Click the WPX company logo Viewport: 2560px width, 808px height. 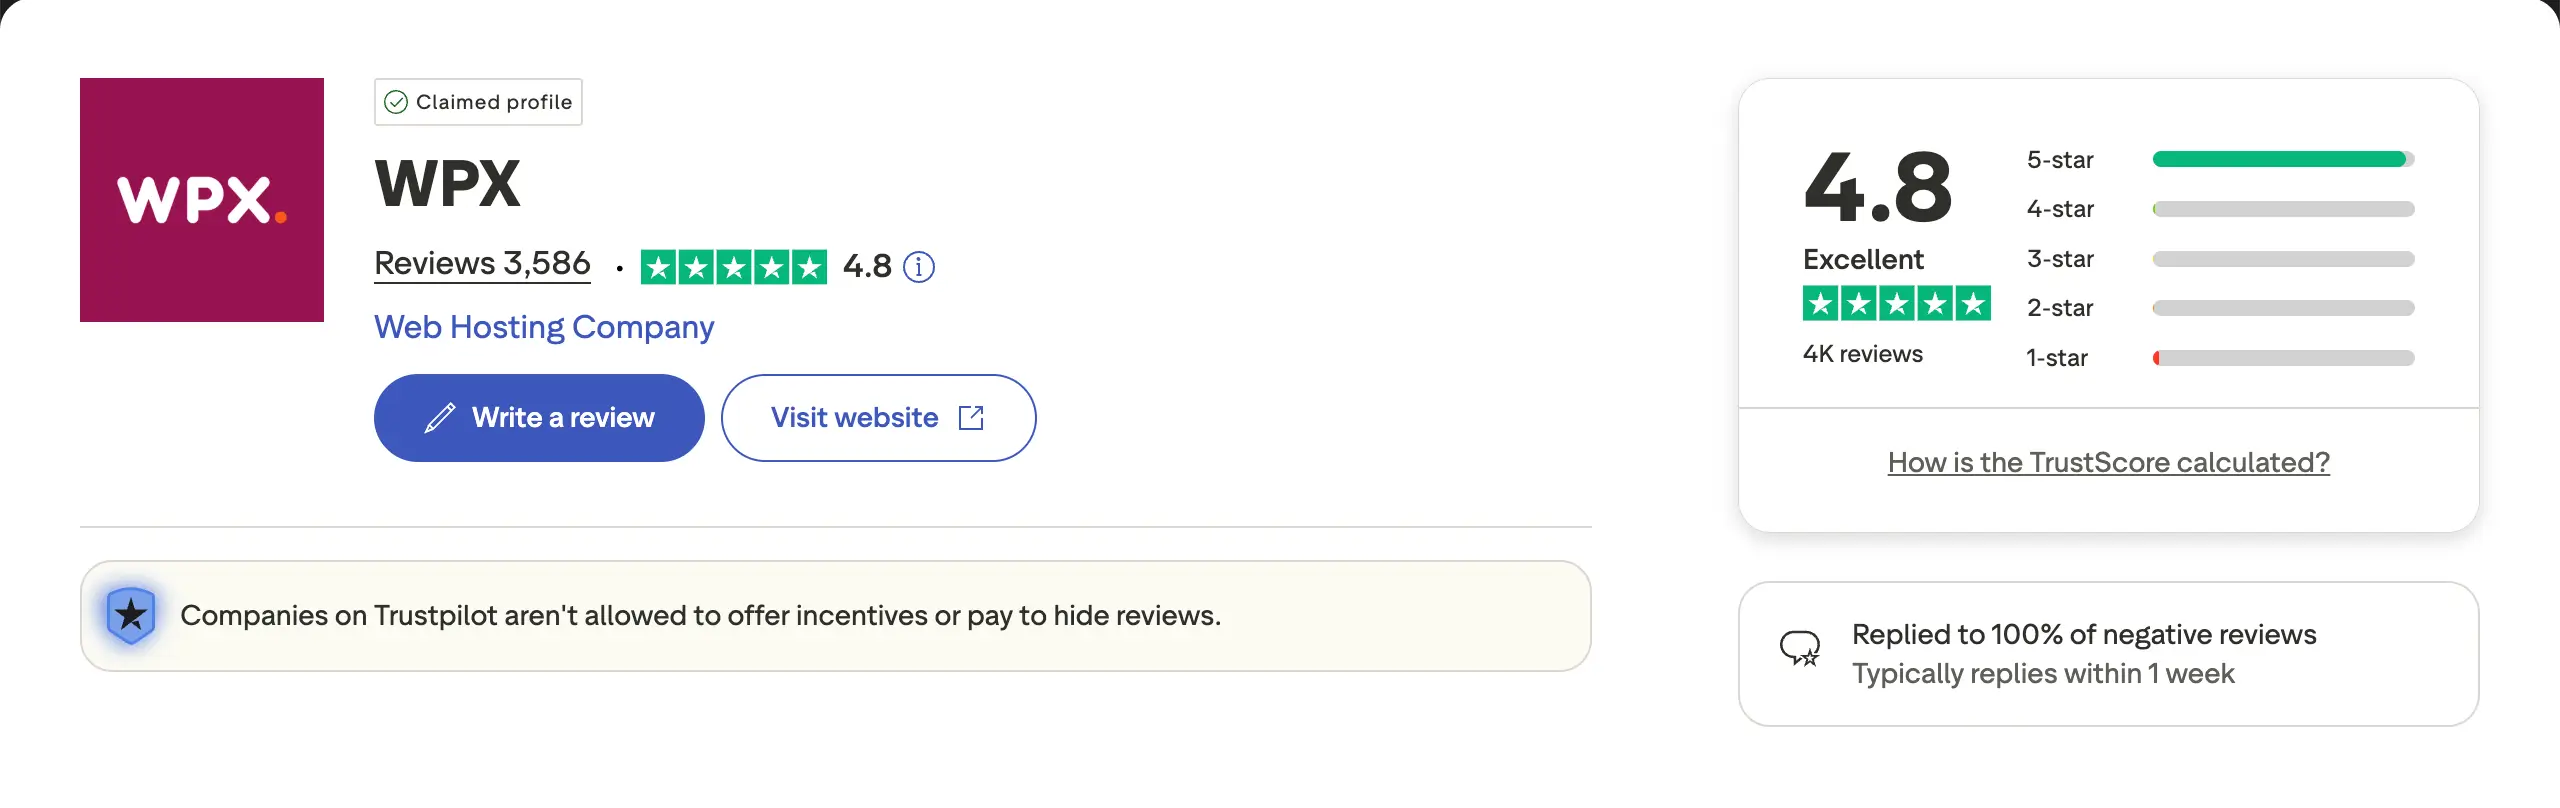tap(202, 200)
